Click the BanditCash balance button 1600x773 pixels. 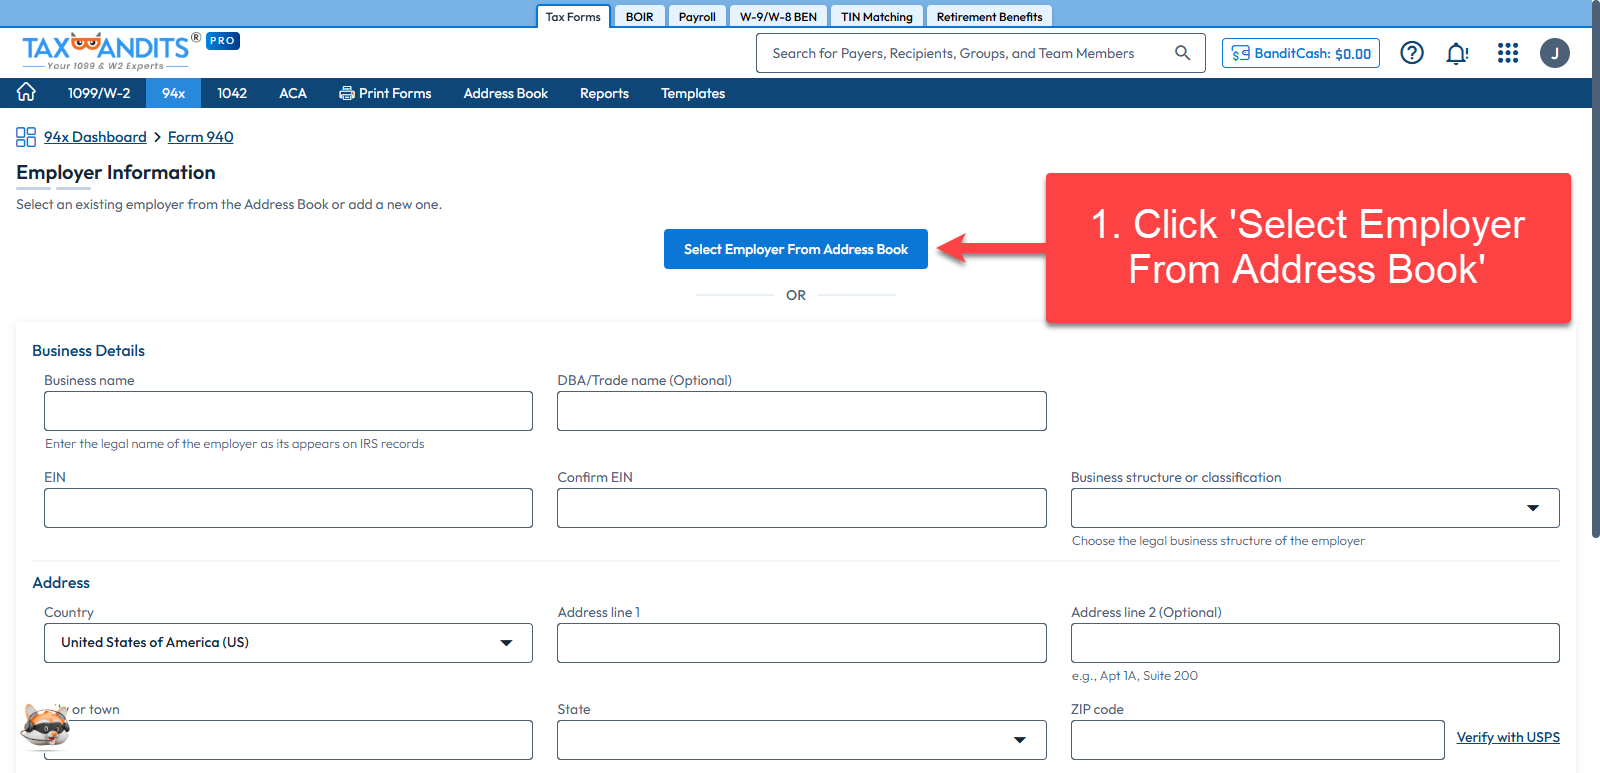[x=1300, y=53]
